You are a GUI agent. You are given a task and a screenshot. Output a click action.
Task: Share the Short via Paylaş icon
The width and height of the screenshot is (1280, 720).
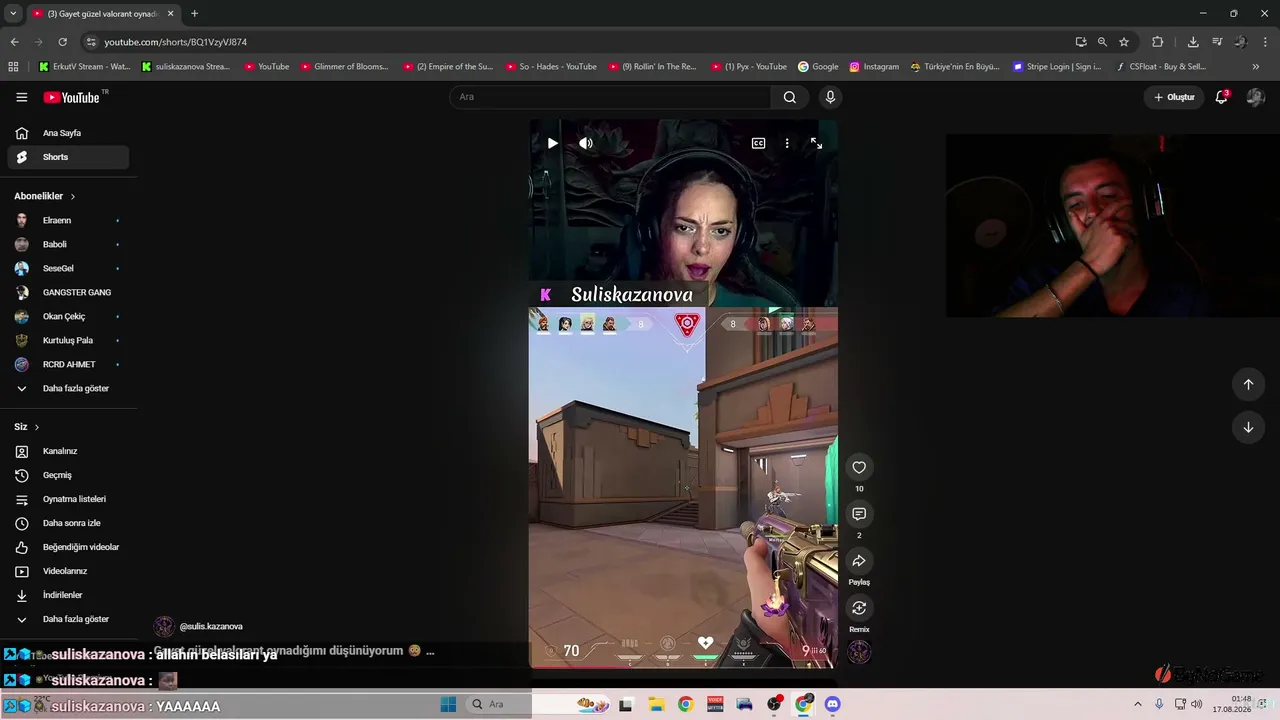tap(859, 561)
